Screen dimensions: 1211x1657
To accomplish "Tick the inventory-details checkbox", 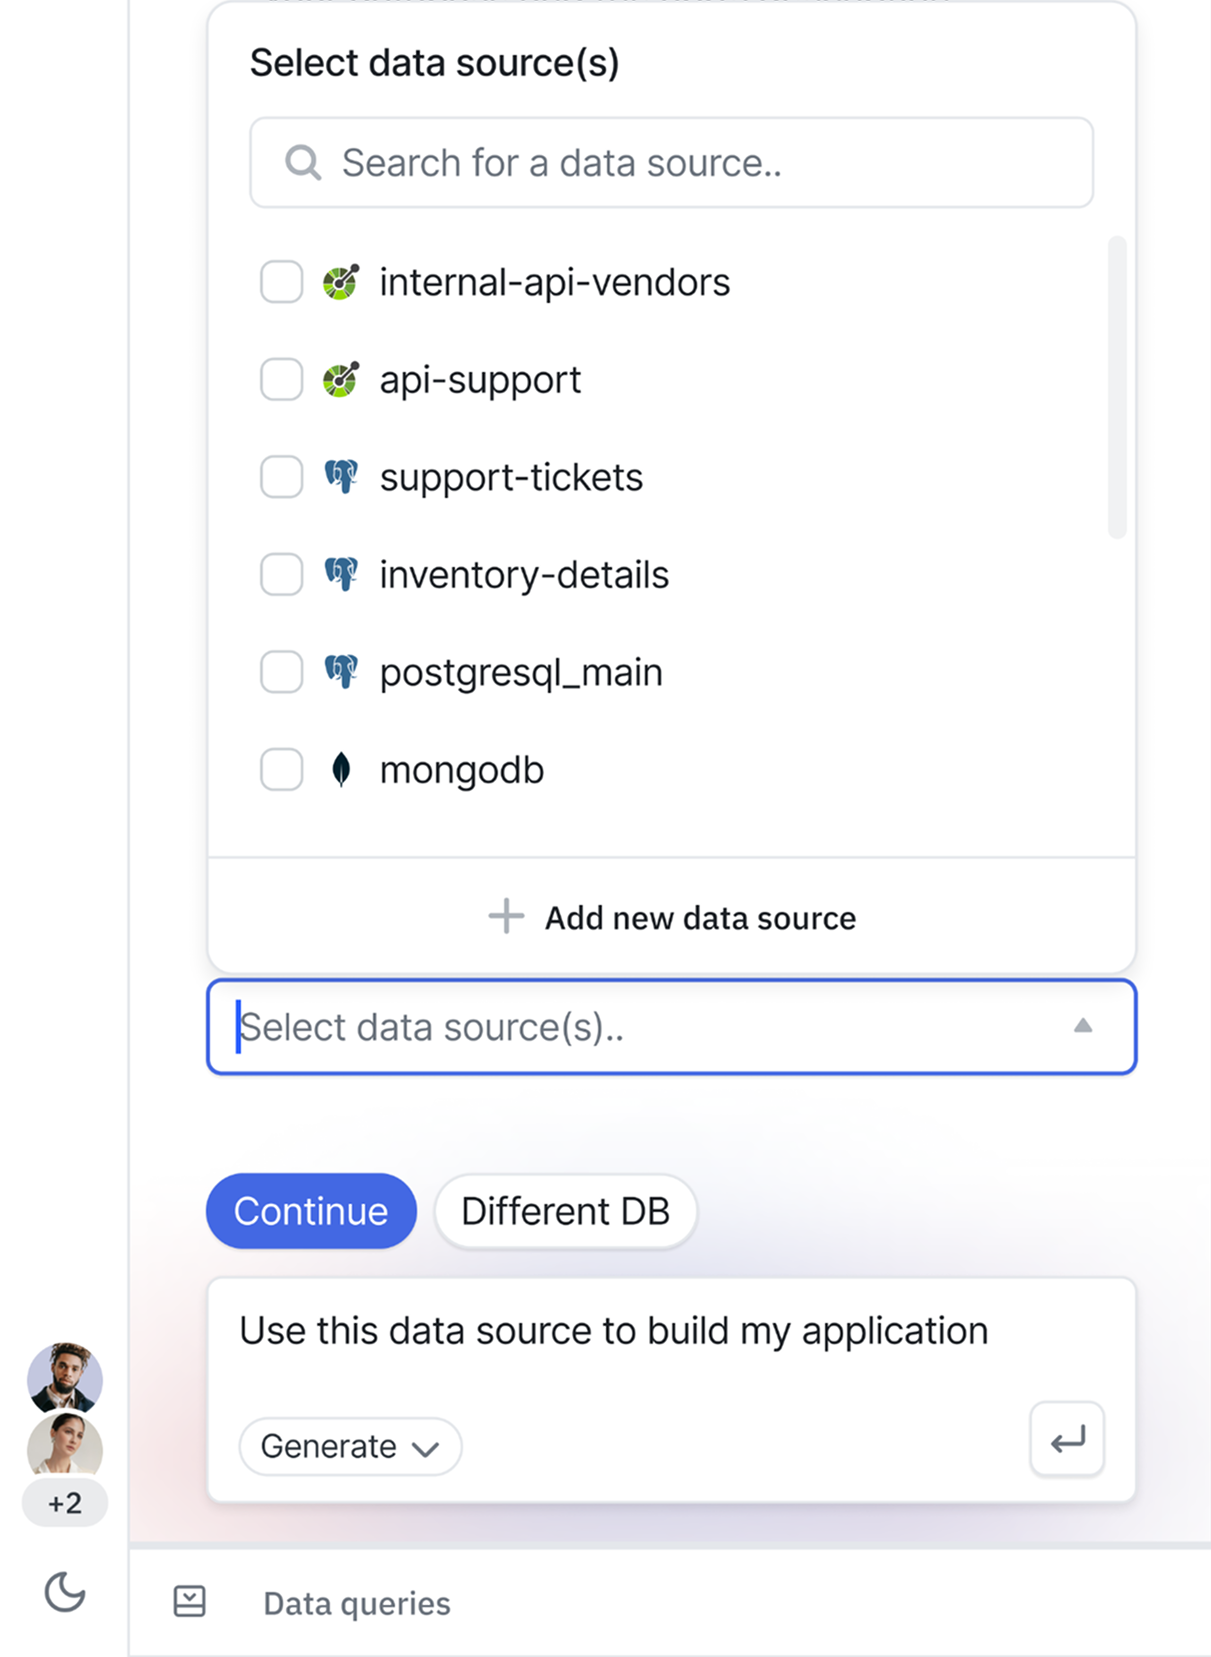I will pyautogui.click(x=282, y=575).
